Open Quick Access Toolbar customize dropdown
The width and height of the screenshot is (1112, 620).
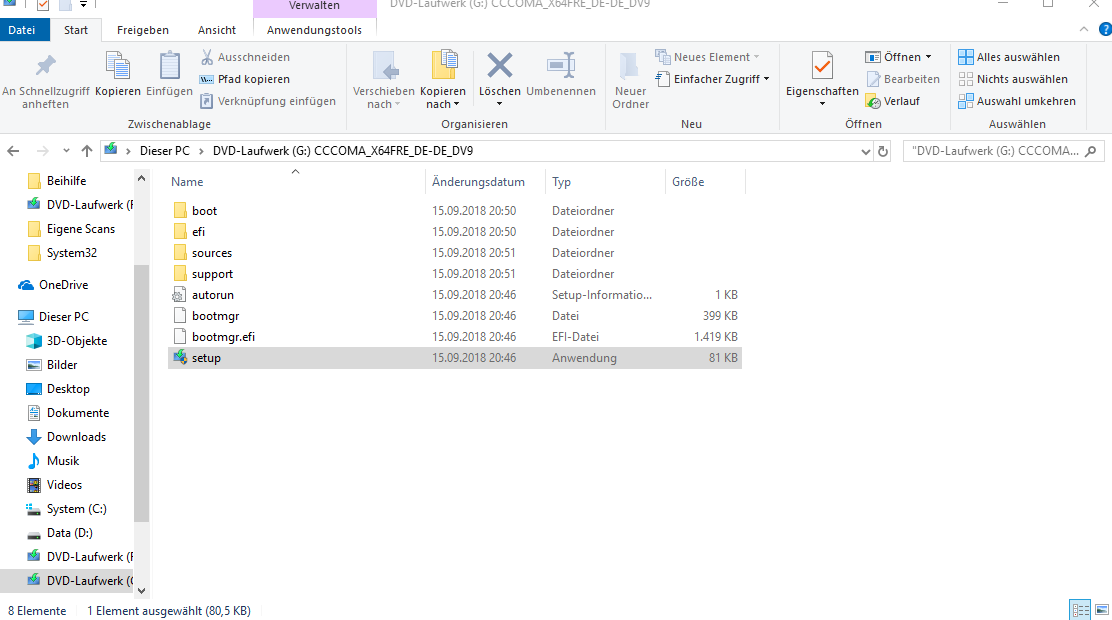click(x=83, y=4)
